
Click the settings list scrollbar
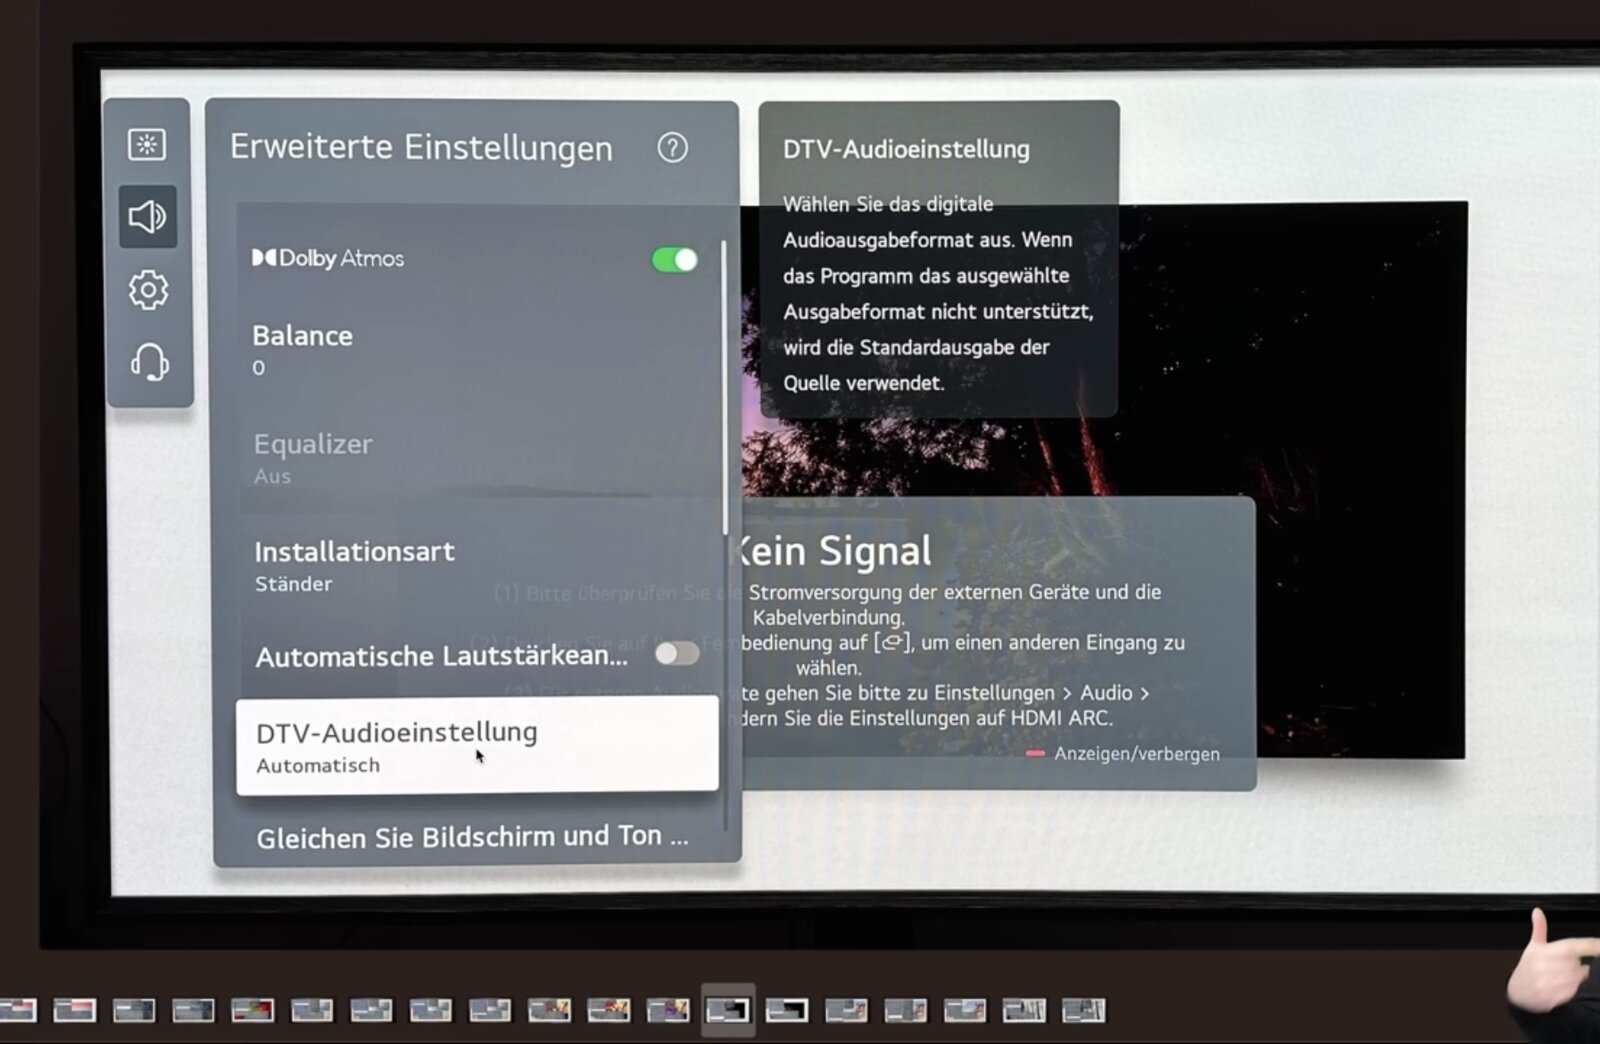(x=725, y=388)
